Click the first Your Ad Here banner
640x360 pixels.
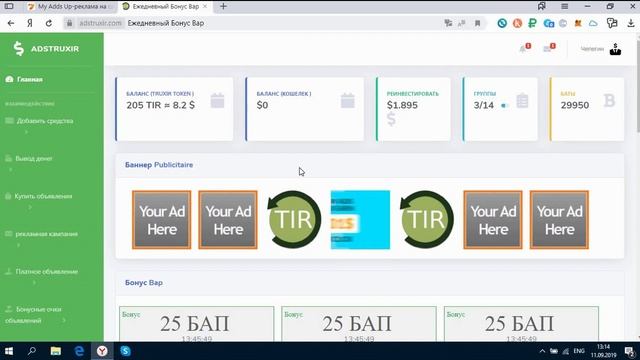point(162,220)
